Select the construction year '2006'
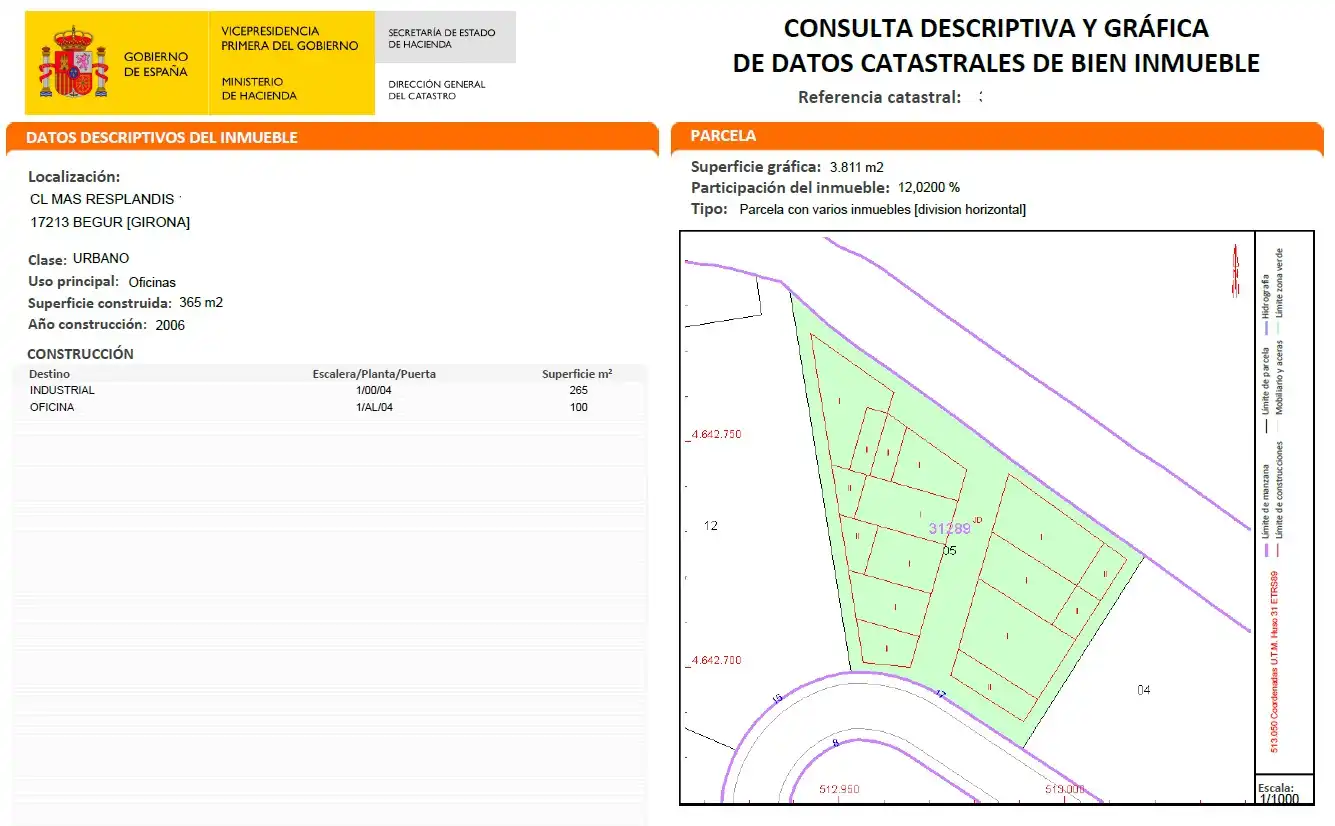This screenshot has height=826, width=1335. [170, 325]
